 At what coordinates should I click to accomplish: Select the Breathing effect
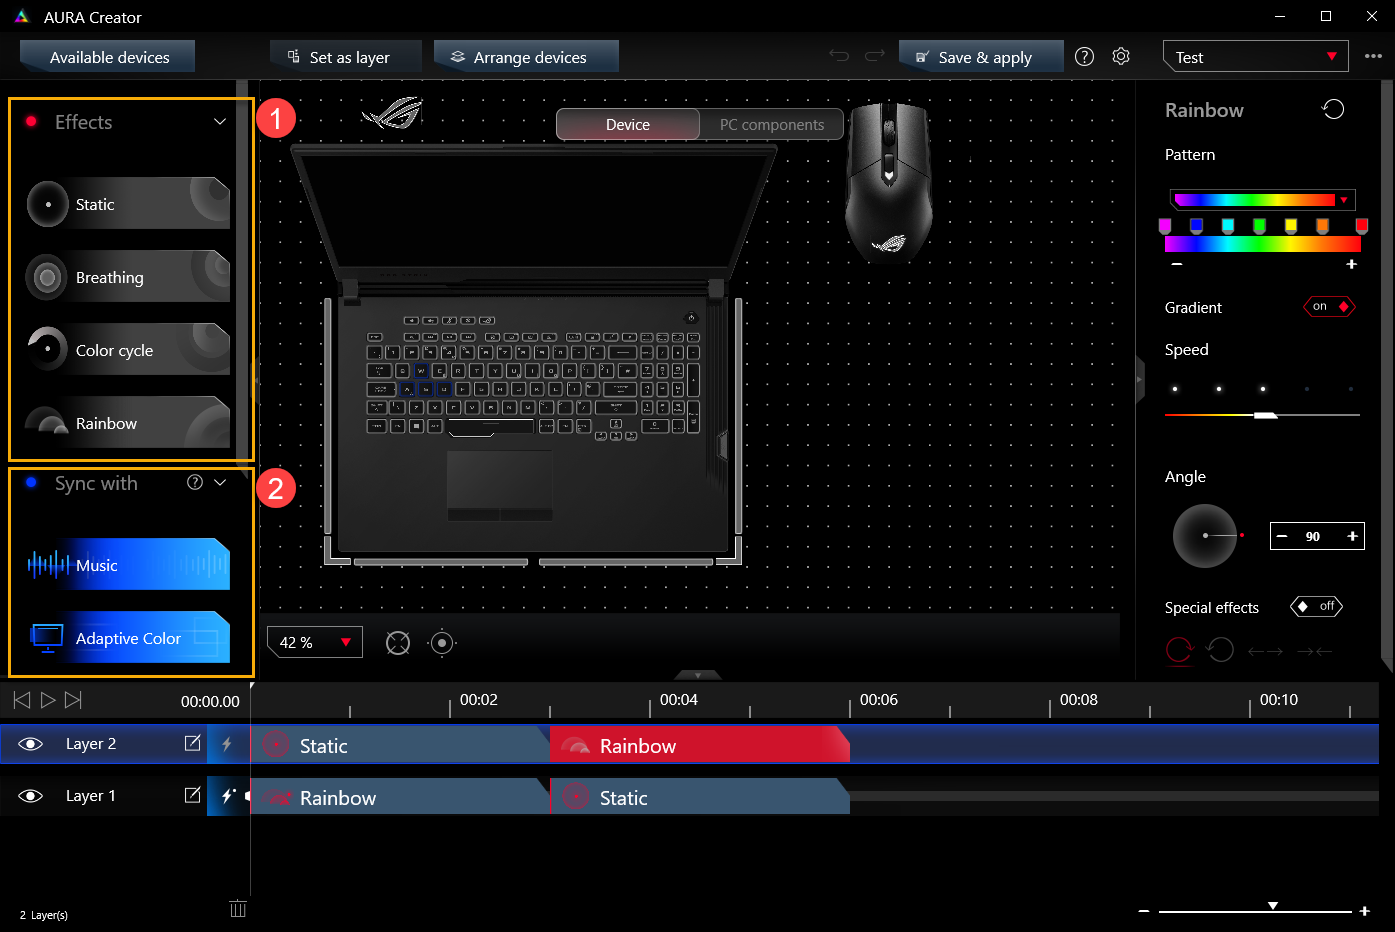pyautogui.click(x=128, y=277)
